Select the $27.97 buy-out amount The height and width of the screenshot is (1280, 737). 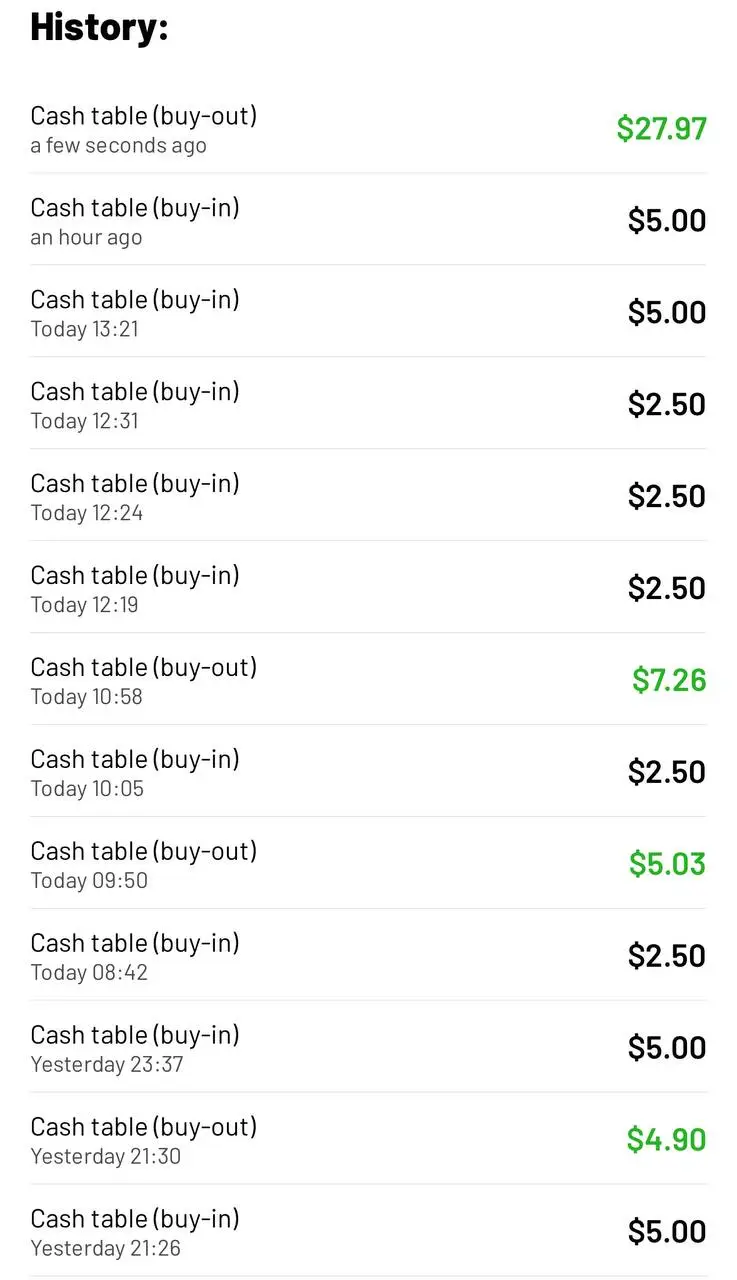coord(662,128)
